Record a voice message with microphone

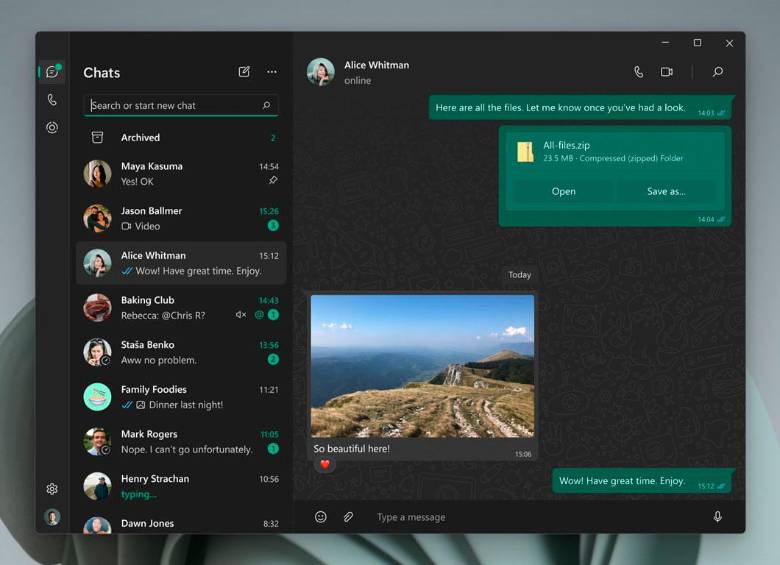point(717,517)
